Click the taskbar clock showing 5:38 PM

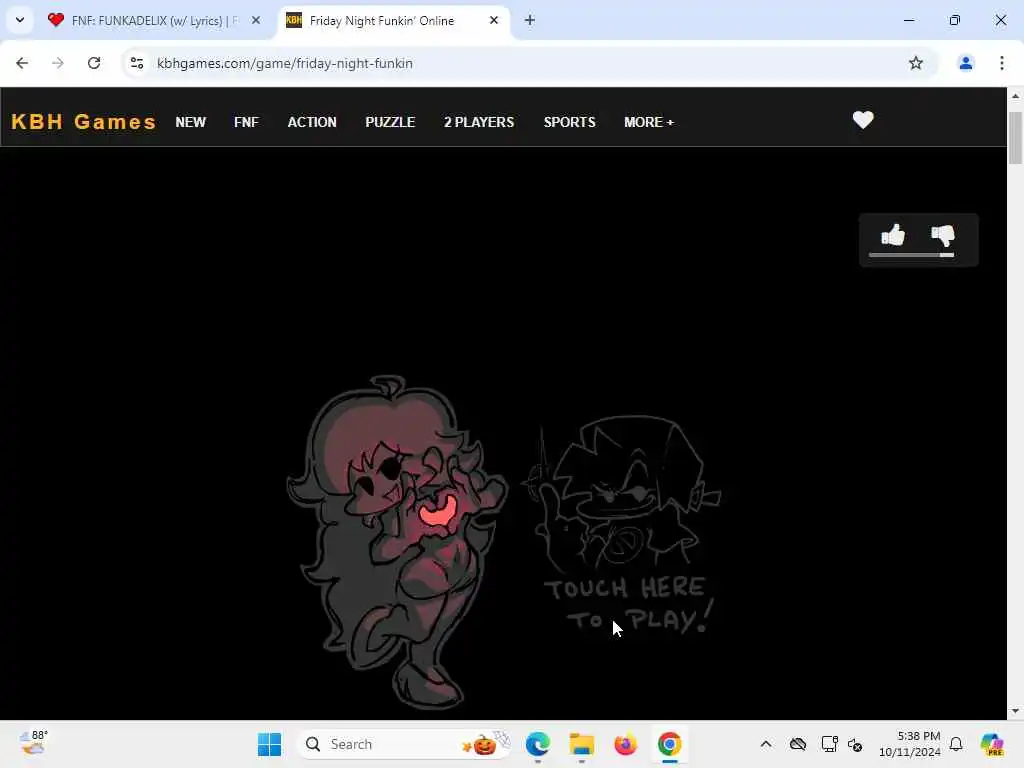coord(910,744)
